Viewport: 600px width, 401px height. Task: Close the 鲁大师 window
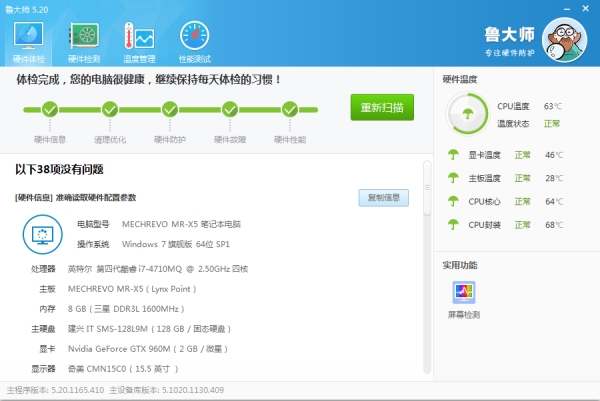[x=585, y=8]
